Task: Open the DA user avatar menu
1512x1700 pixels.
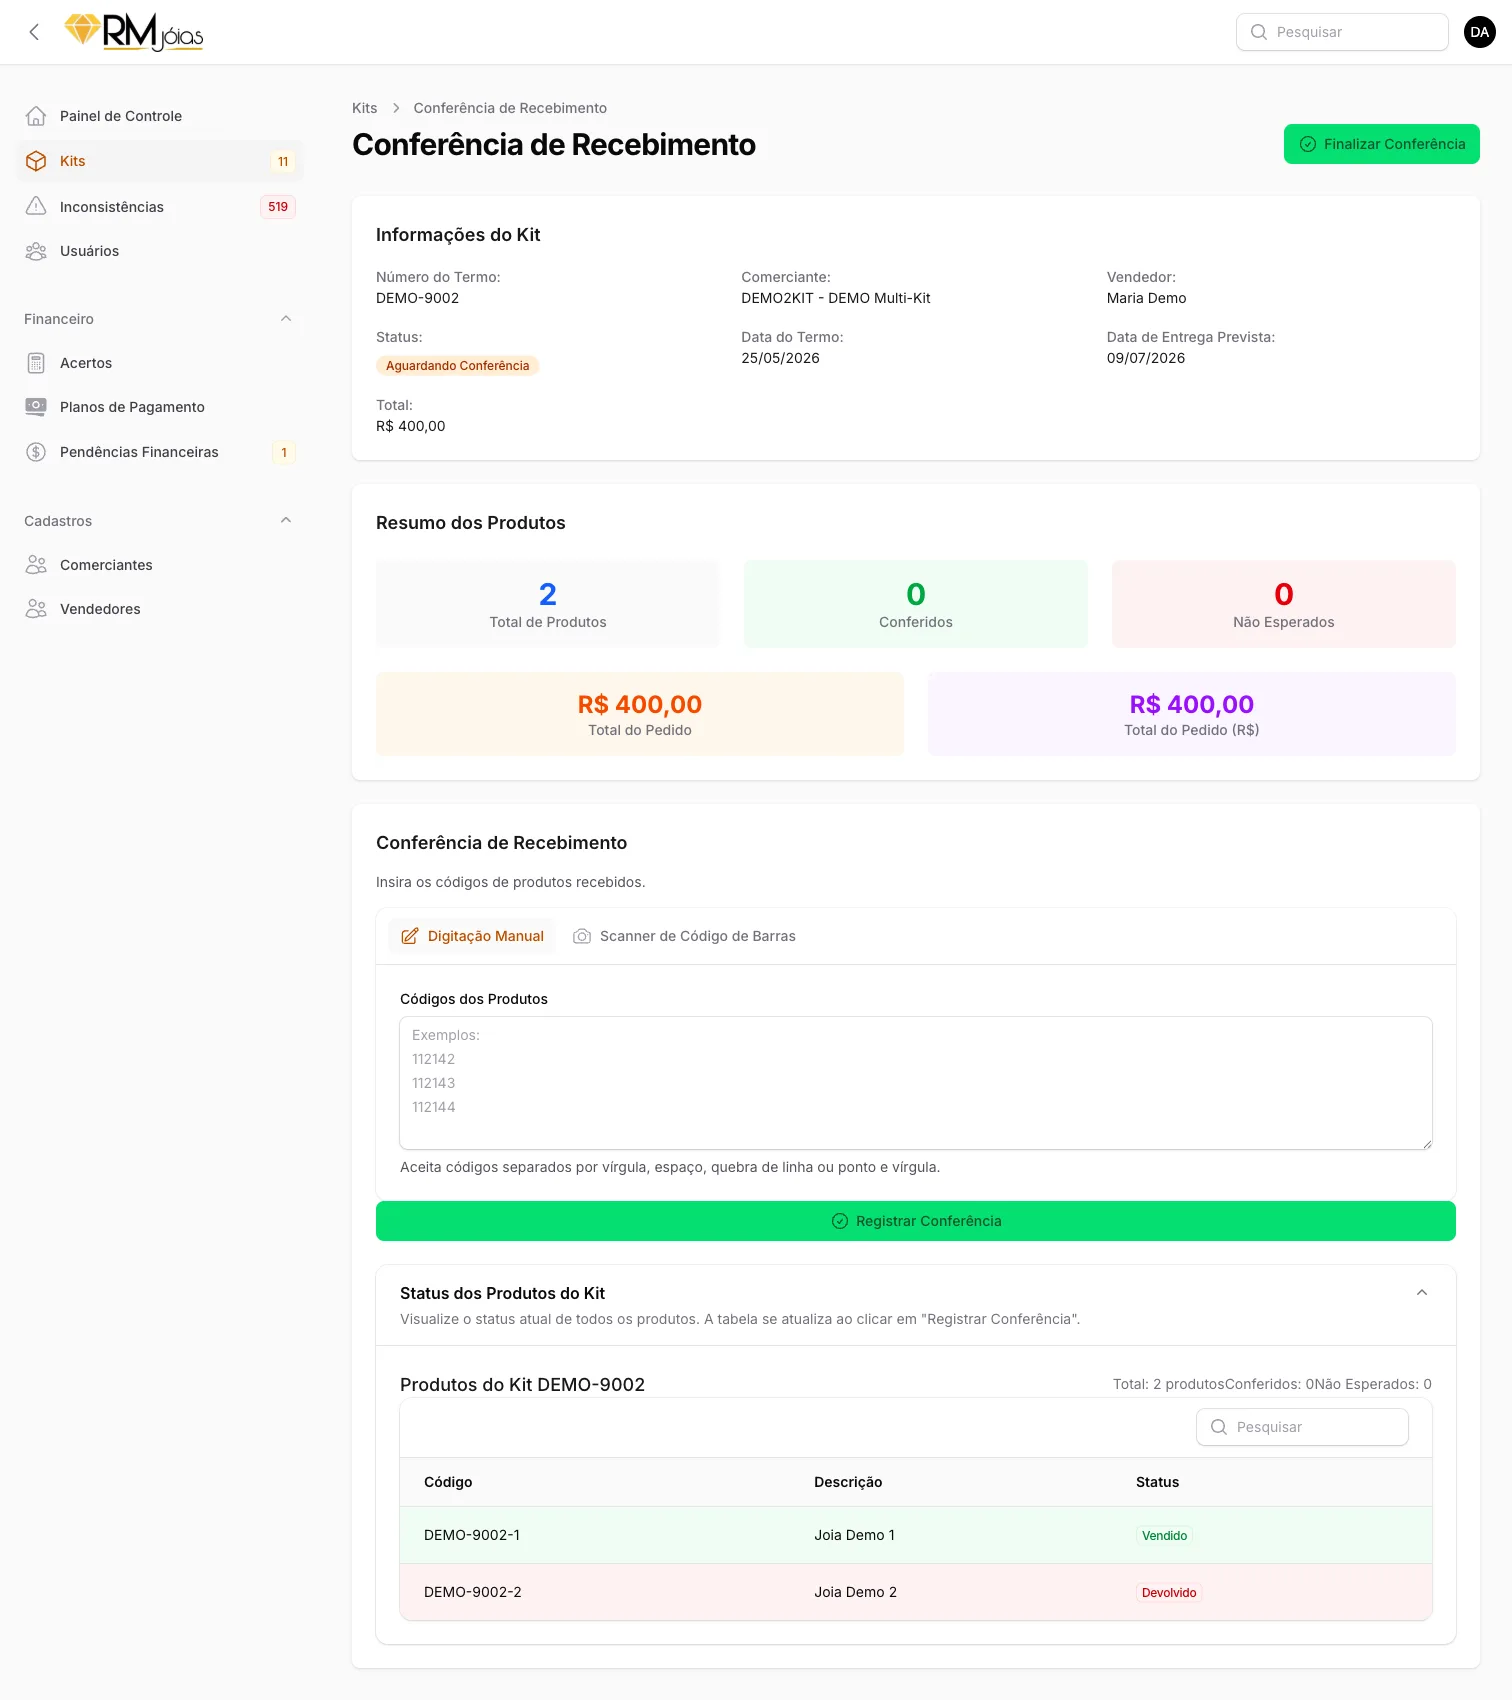Action: (1480, 32)
